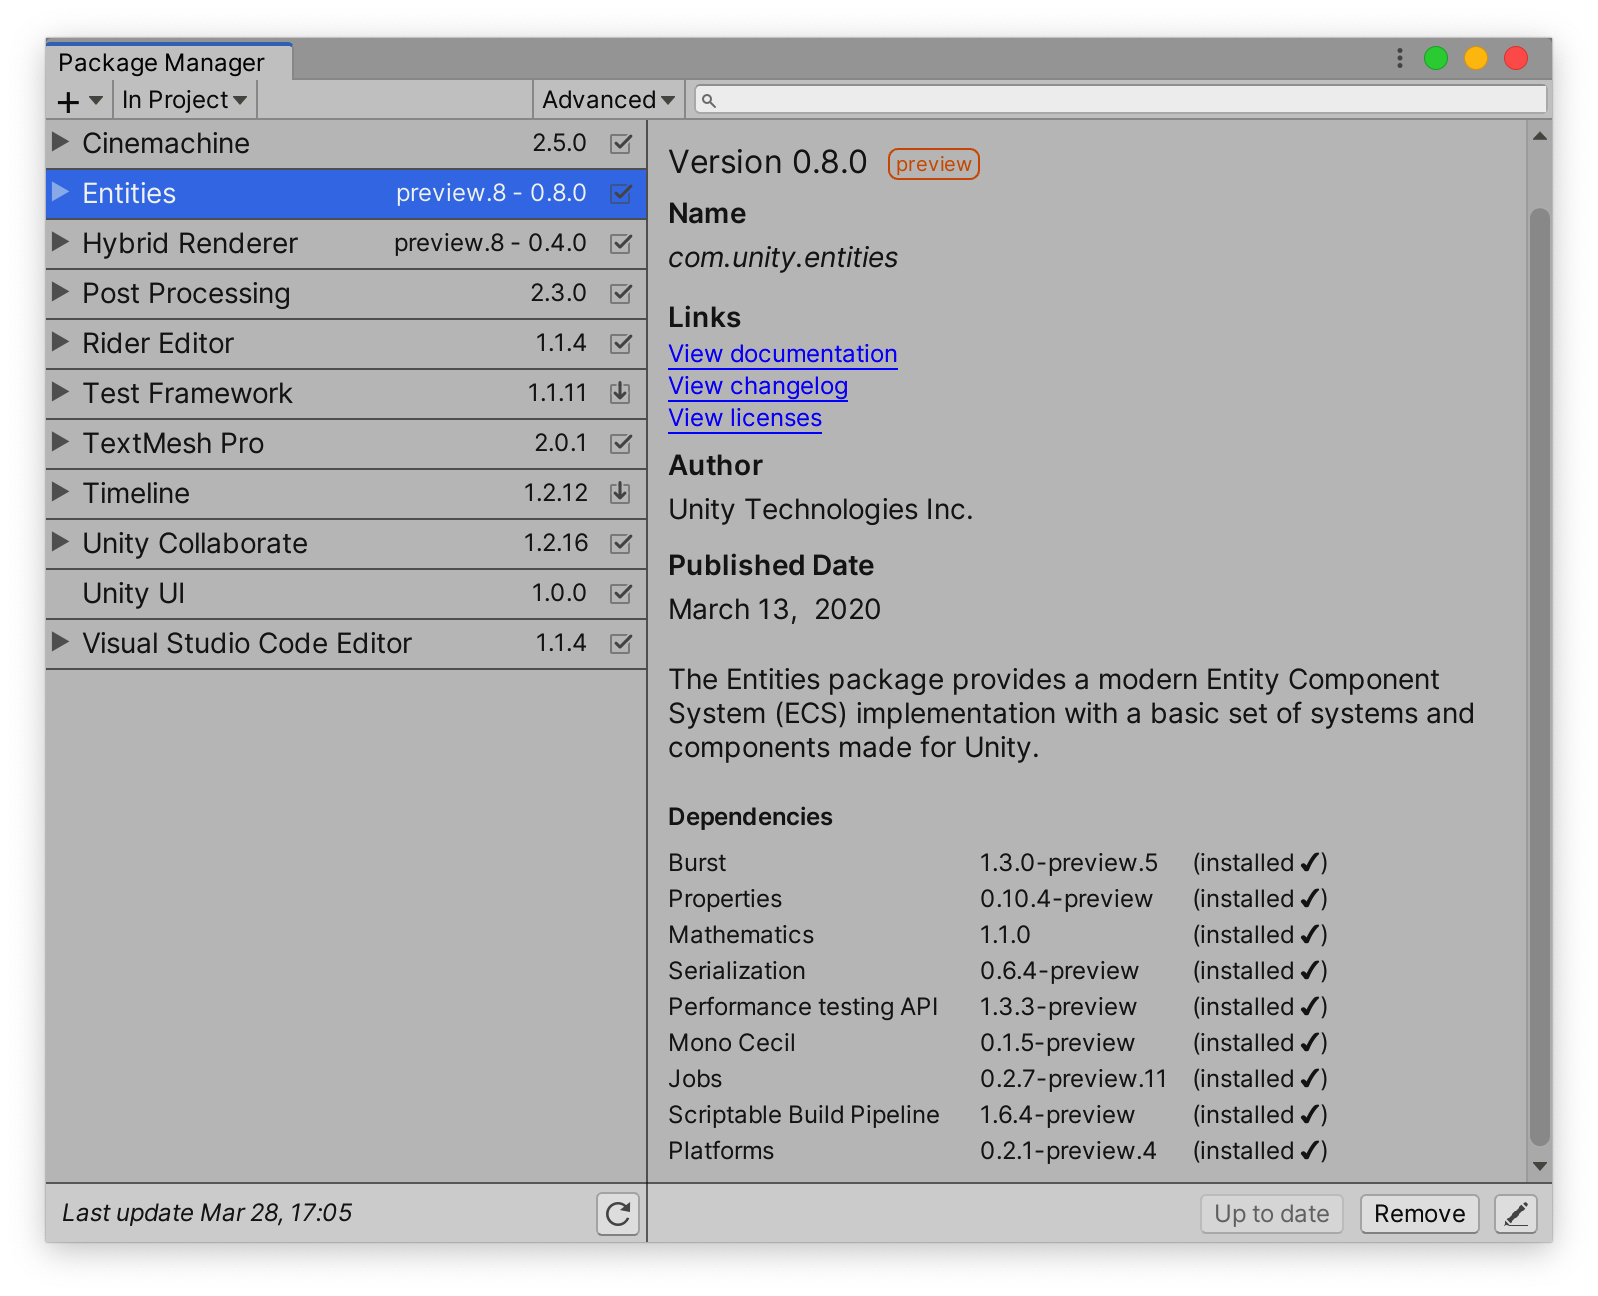Click the magnifier icon in search field

[x=709, y=100]
